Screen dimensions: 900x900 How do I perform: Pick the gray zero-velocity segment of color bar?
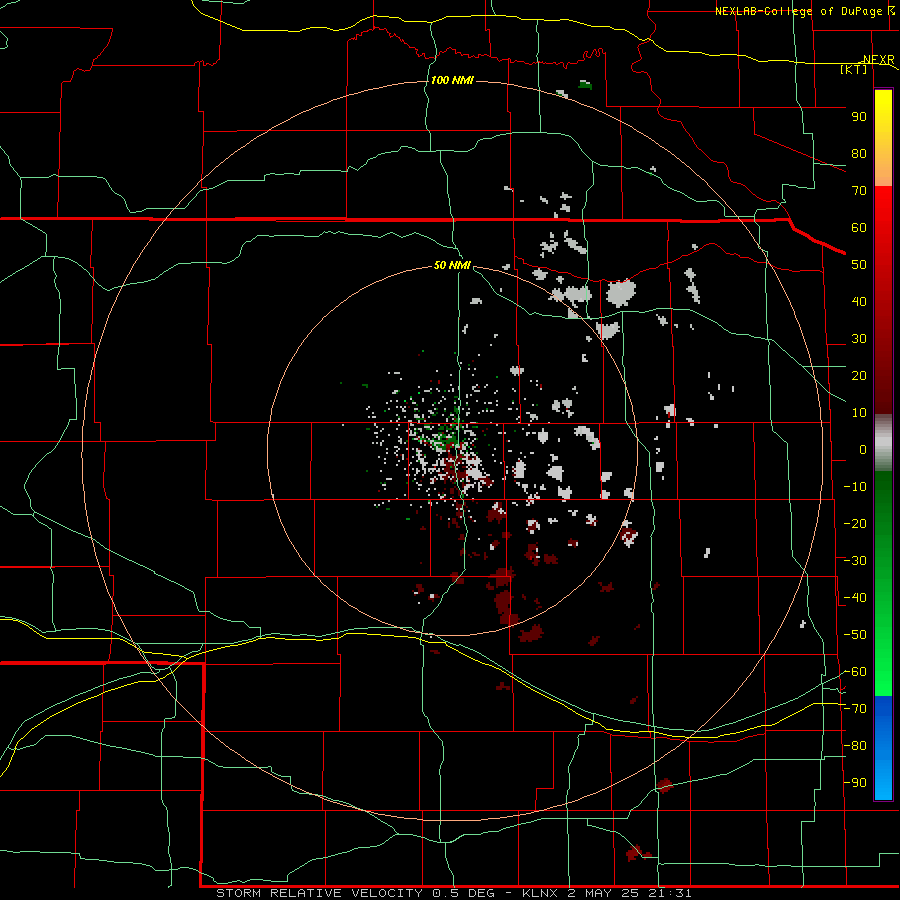(883, 443)
